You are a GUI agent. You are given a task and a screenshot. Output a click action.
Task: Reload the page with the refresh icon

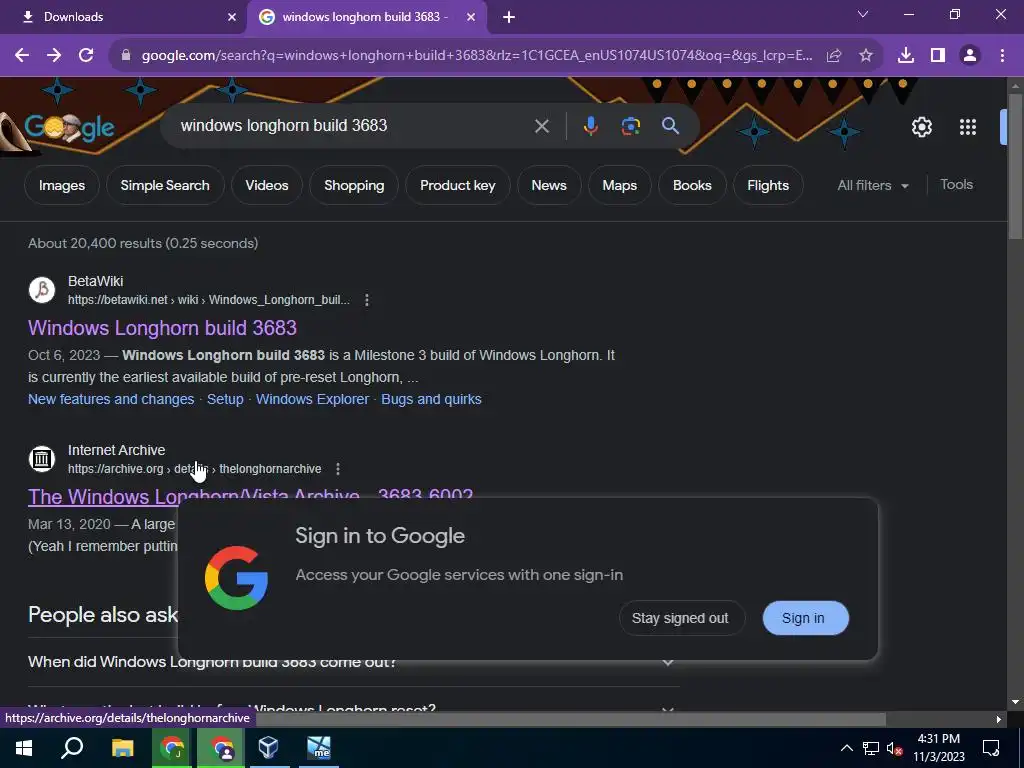[86, 56]
